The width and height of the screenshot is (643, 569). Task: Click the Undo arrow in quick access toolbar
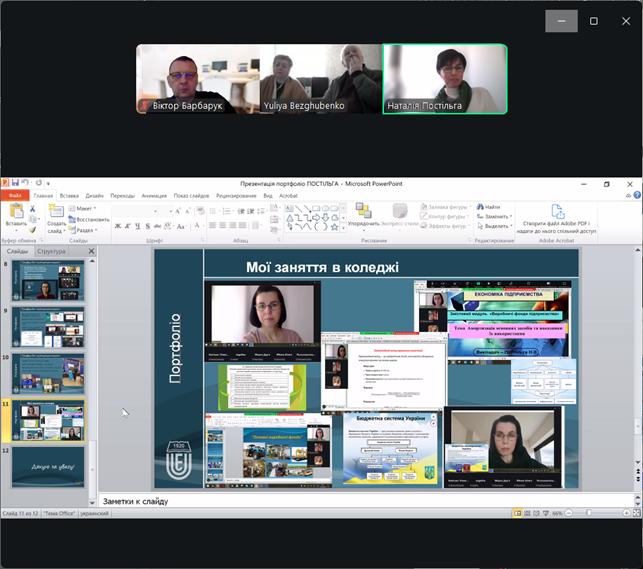pyautogui.click(x=25, y=182)
